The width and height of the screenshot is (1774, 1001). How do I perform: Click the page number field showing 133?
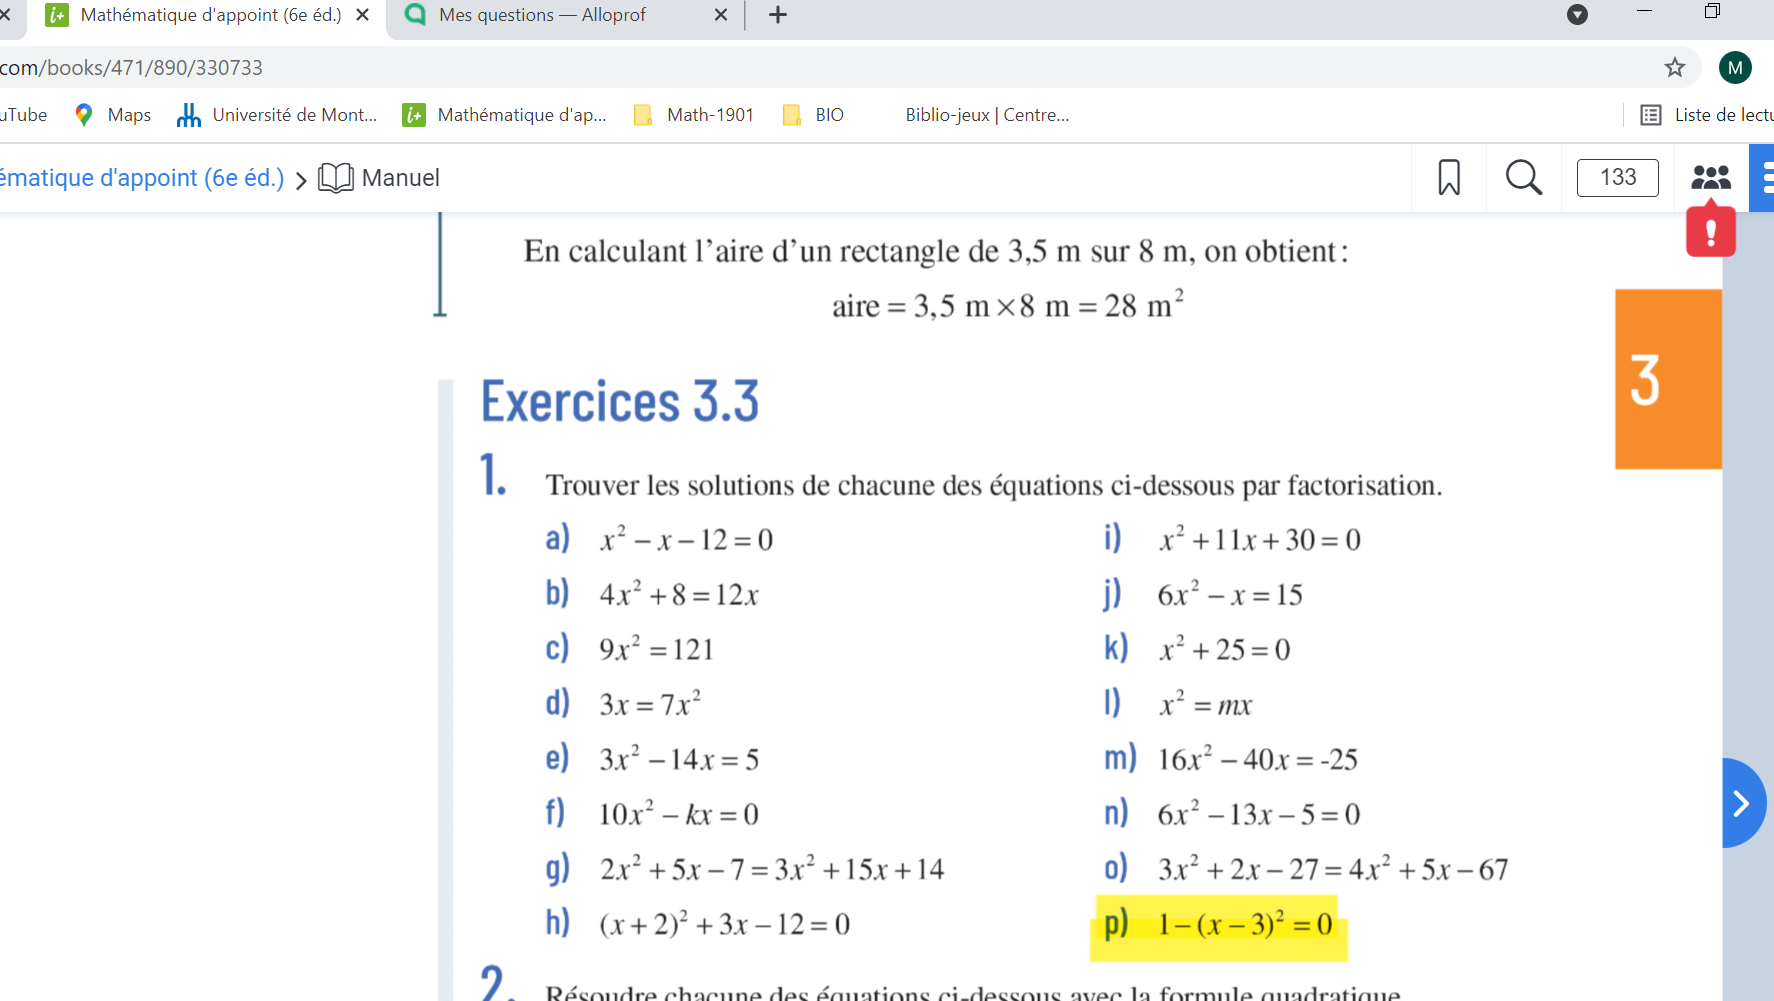coord(1617,178)
